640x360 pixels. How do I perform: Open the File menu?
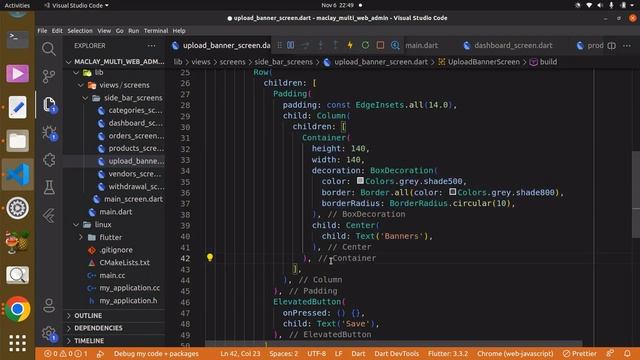(x=42, y=31)
